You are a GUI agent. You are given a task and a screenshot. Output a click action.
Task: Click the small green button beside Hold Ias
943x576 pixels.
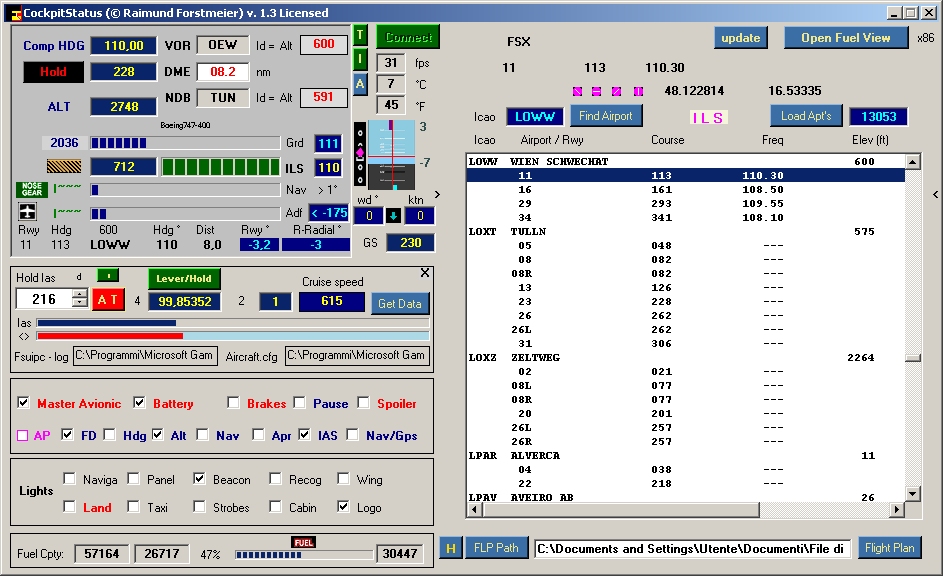(108, 275)
